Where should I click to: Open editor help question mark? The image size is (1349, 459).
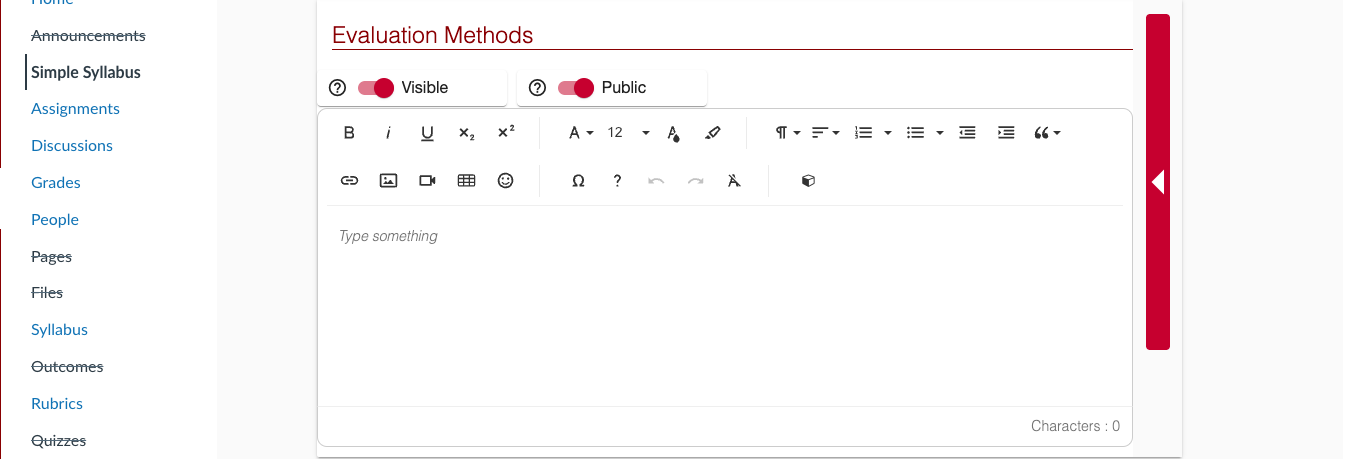click(617, 181)
